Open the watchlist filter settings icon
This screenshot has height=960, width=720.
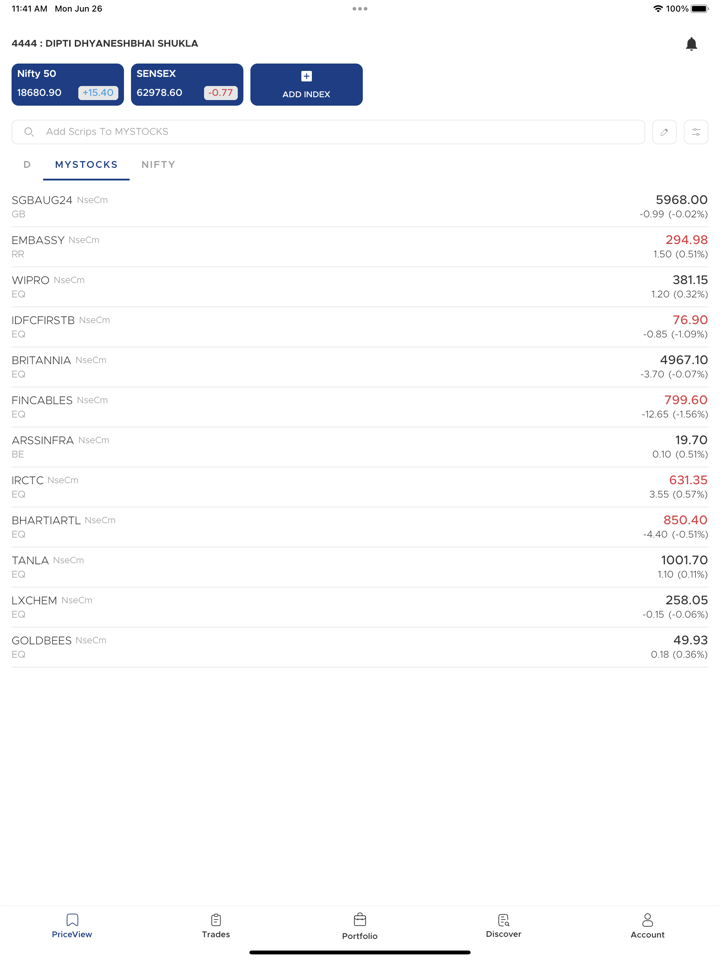click(696, 132)
